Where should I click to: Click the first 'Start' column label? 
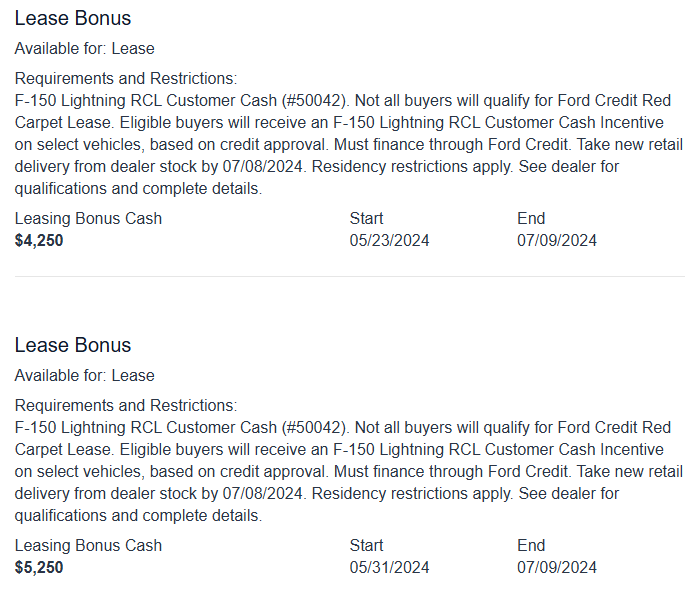(366, 219)
